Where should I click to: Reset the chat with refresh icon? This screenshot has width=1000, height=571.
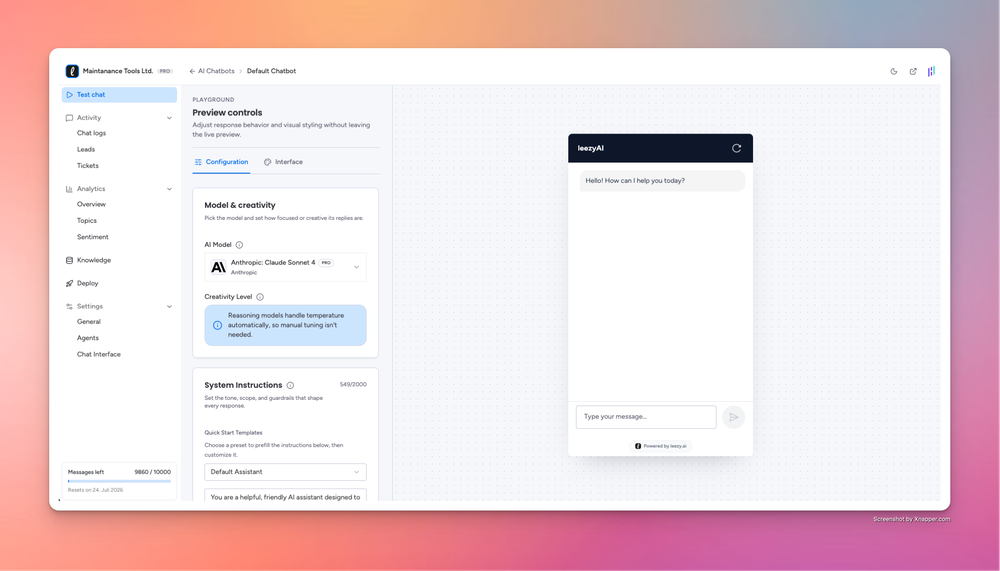pos(737,148)
